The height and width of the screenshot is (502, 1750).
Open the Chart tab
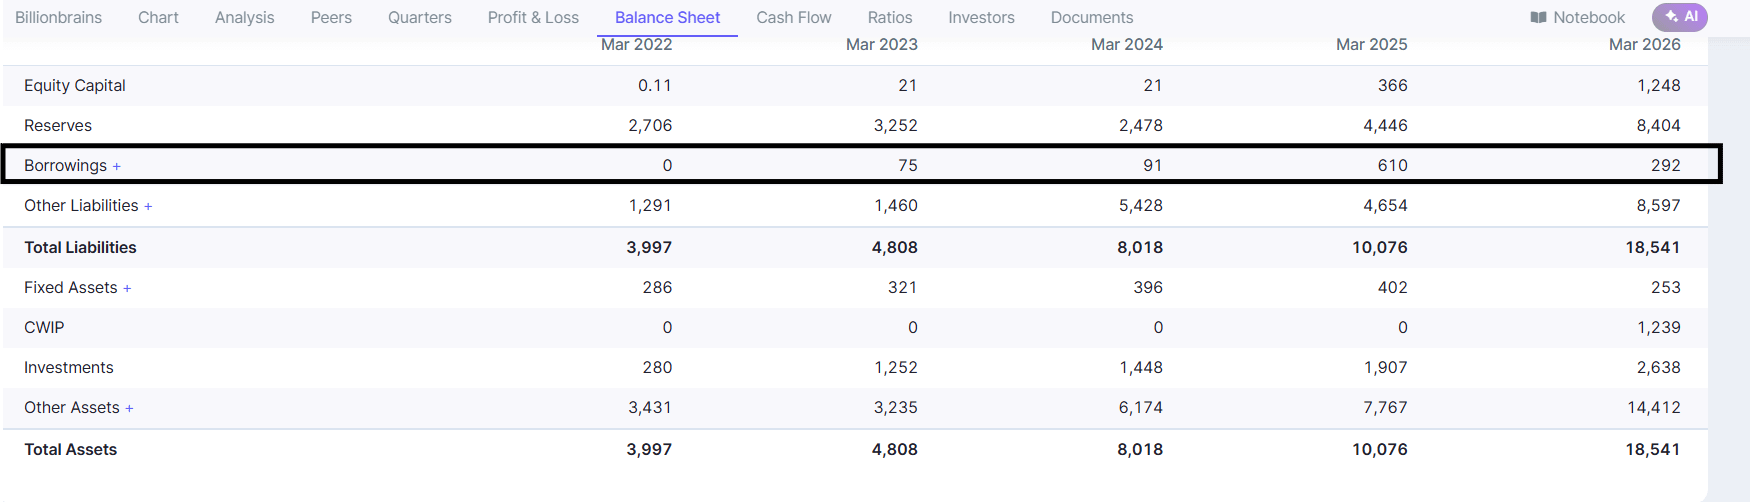(158, 18)
